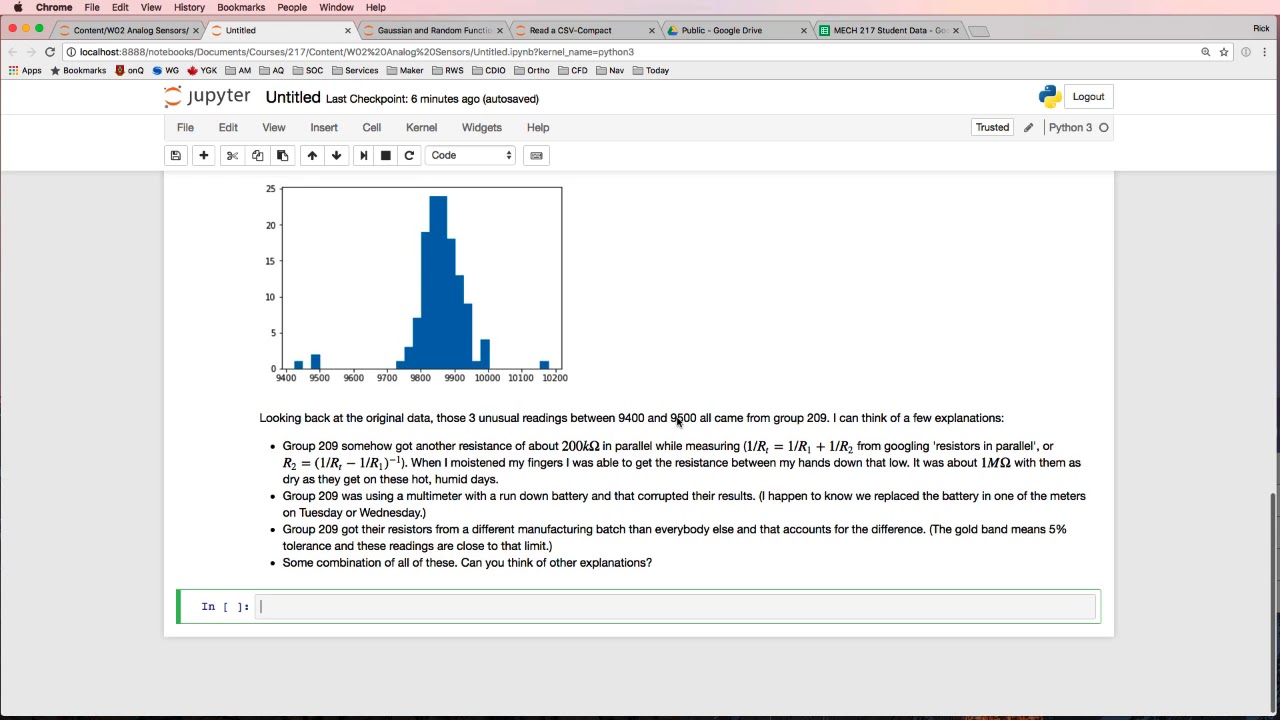
Task: Open the AM bookmarks folder
Action: pyautogui.click(x=238, y=70)
